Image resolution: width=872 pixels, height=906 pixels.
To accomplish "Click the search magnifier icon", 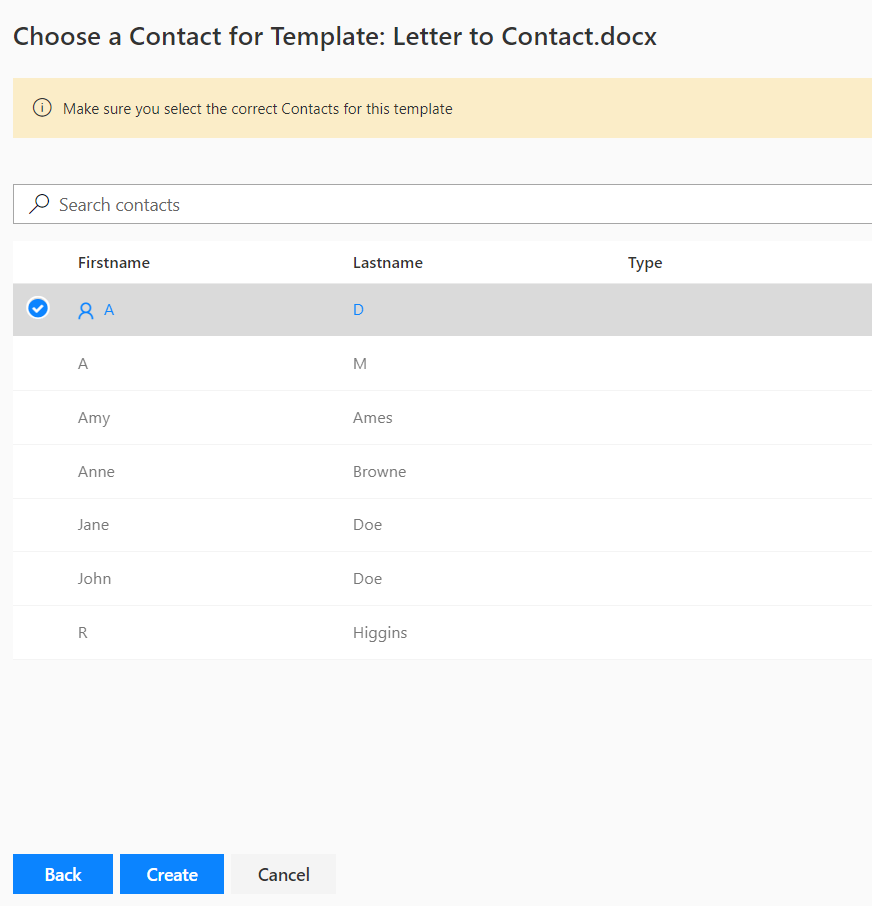I will [39, 204].
